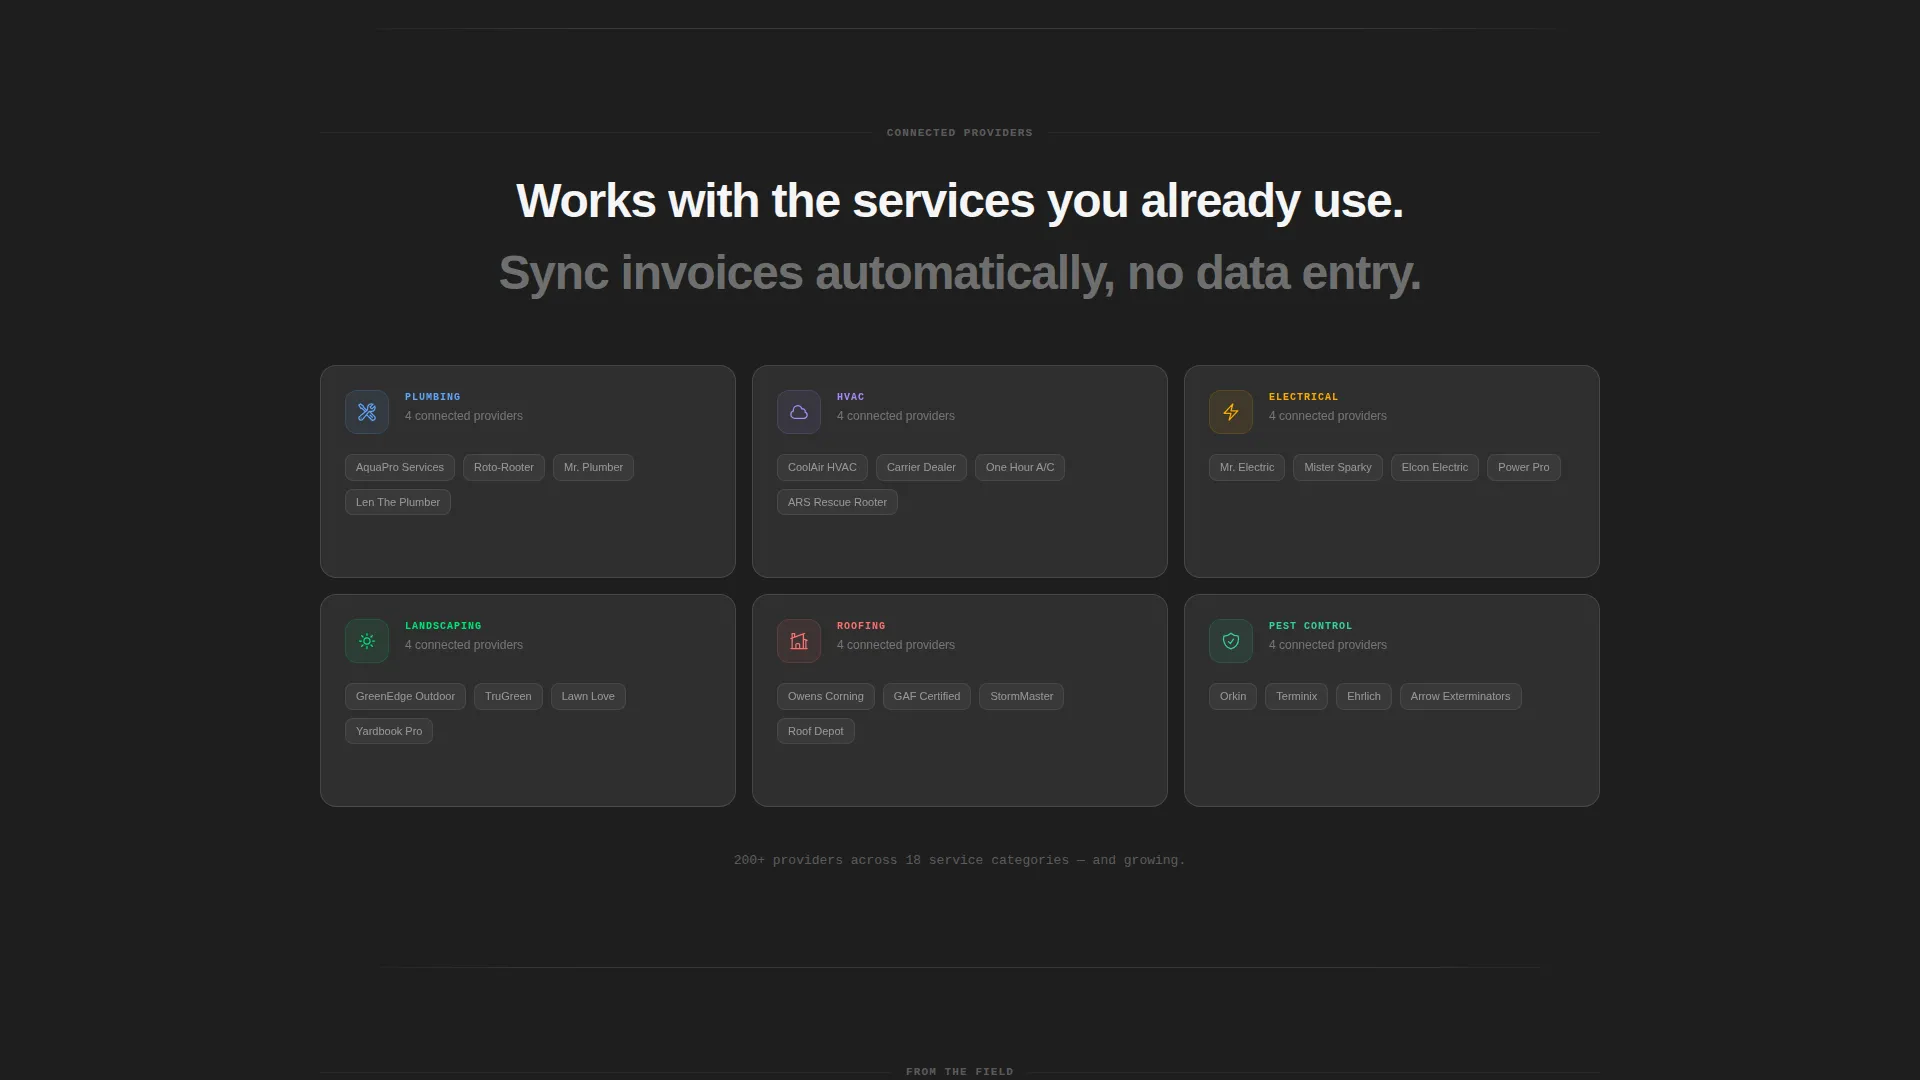
Task: Choose the Mr. Plumber chip
Action: 593,467
